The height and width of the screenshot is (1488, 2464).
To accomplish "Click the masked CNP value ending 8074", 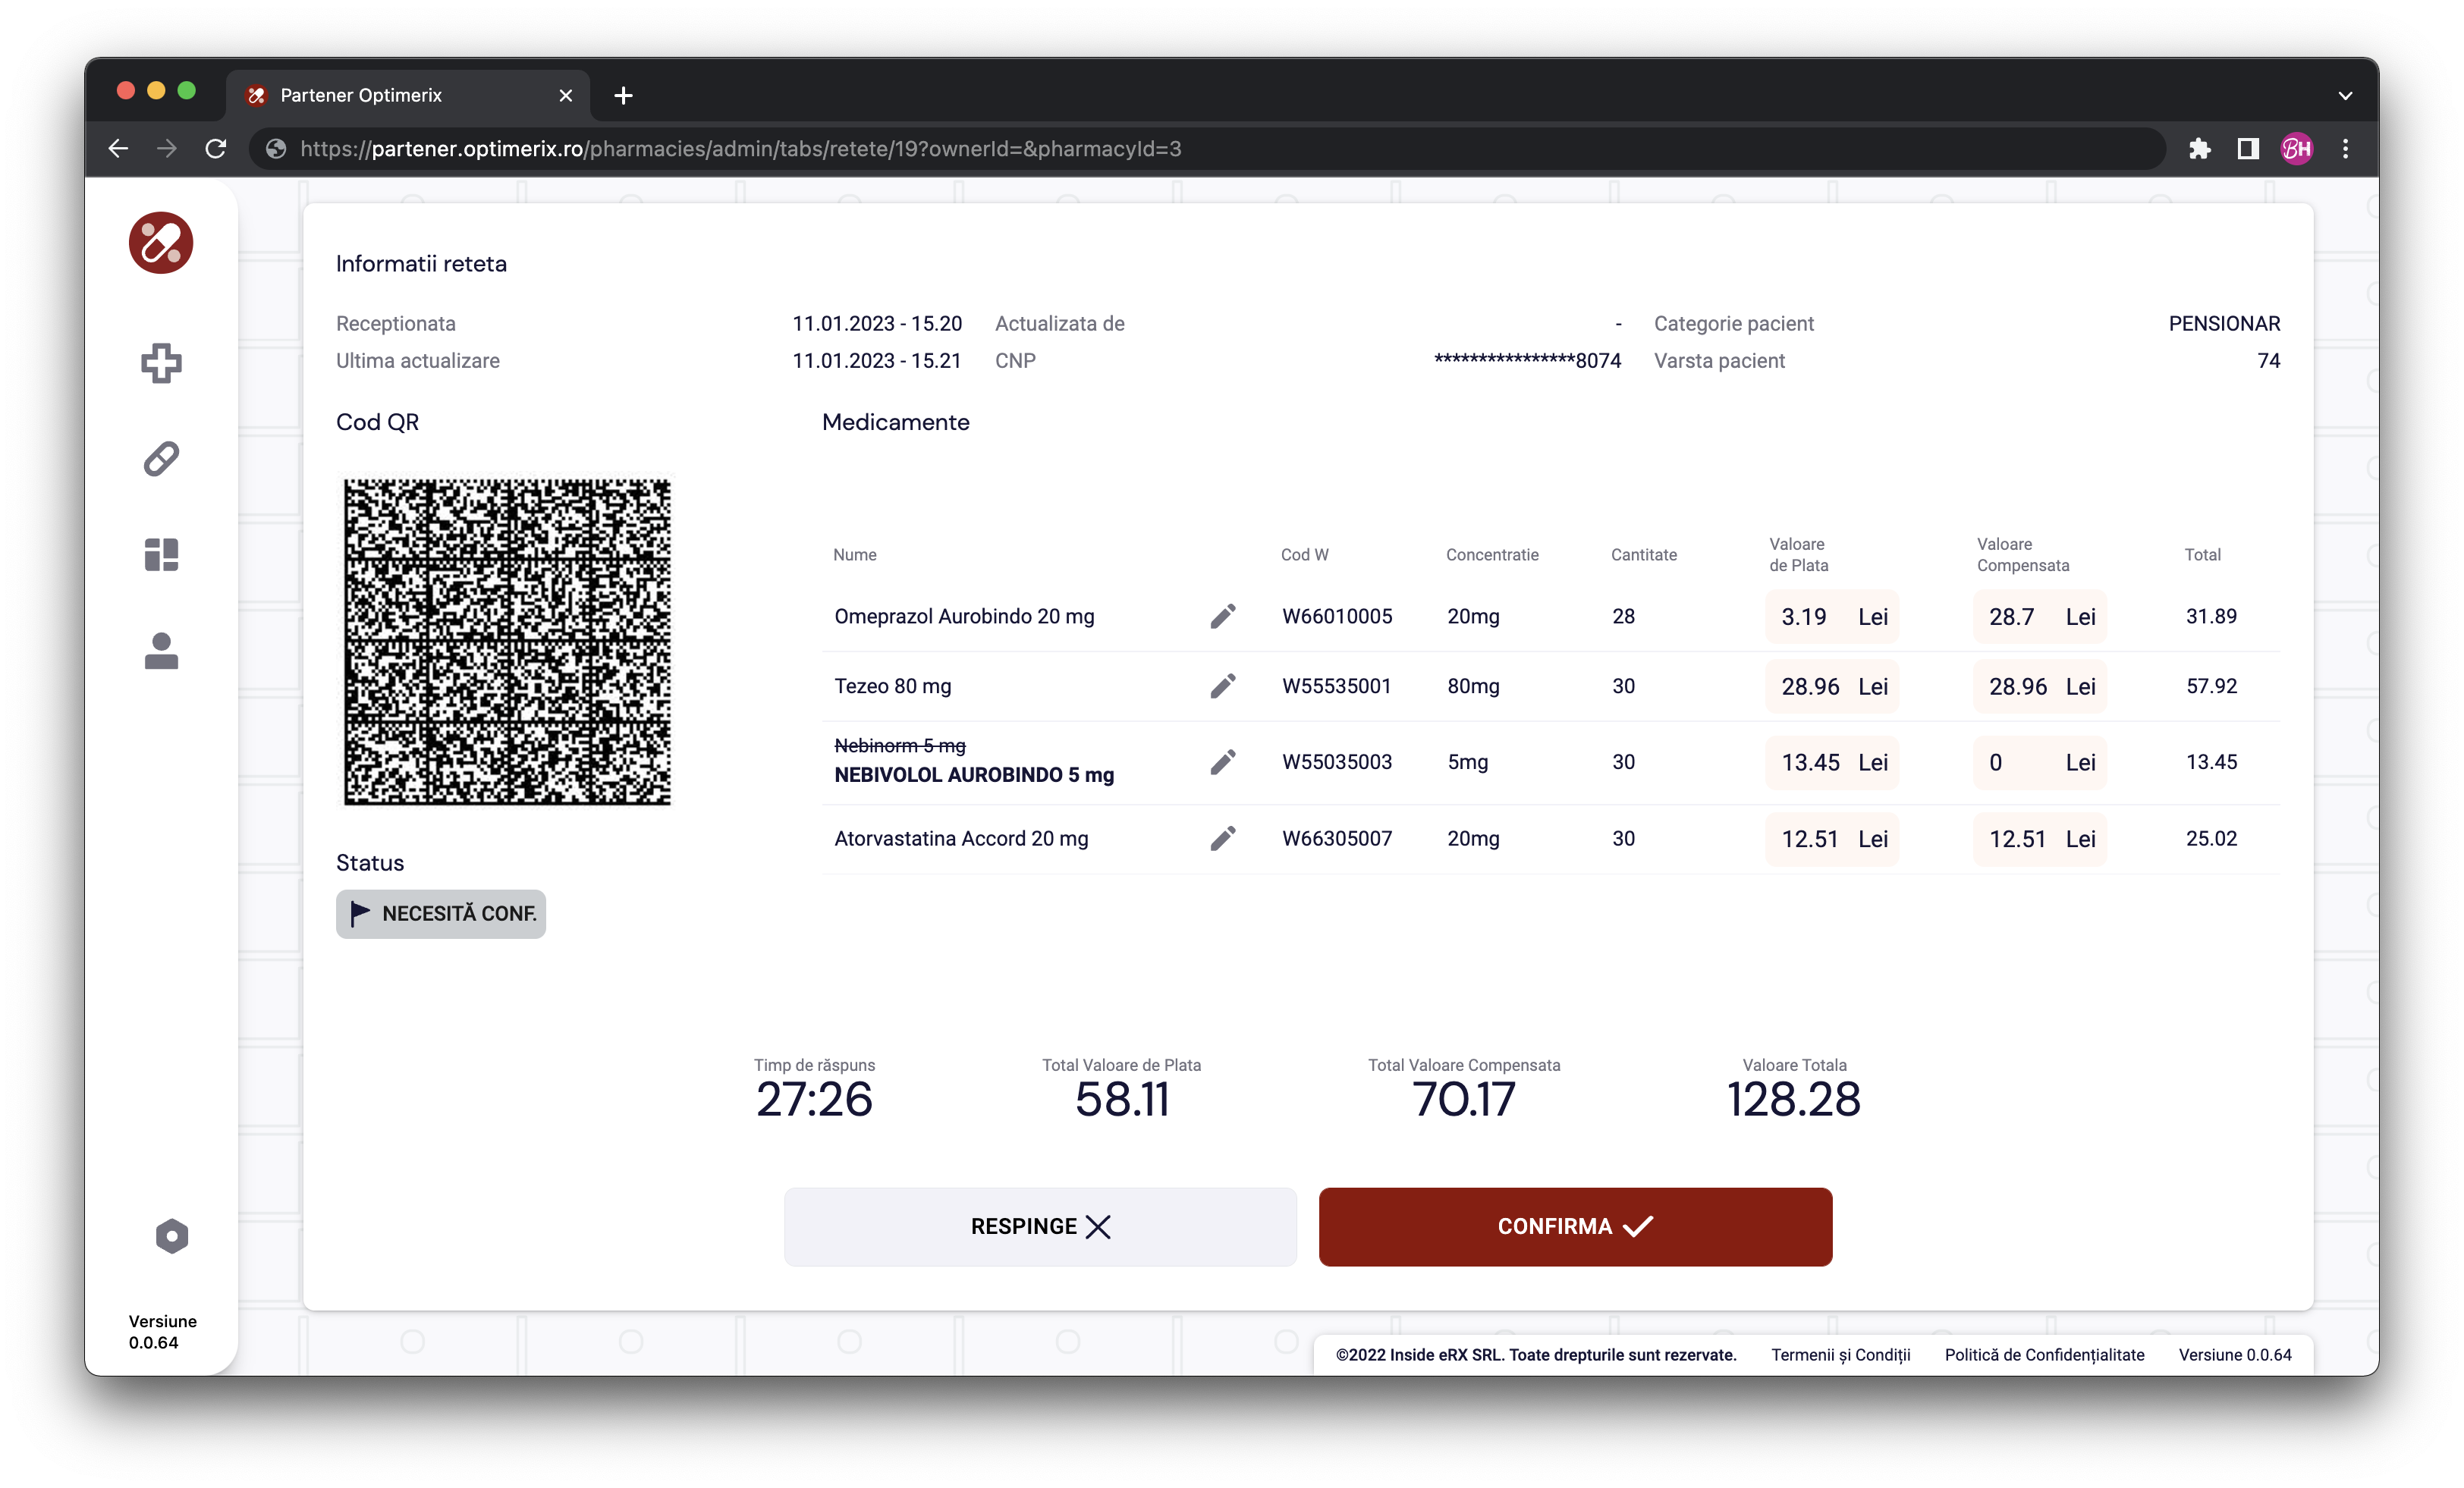I will [1527, 360].
